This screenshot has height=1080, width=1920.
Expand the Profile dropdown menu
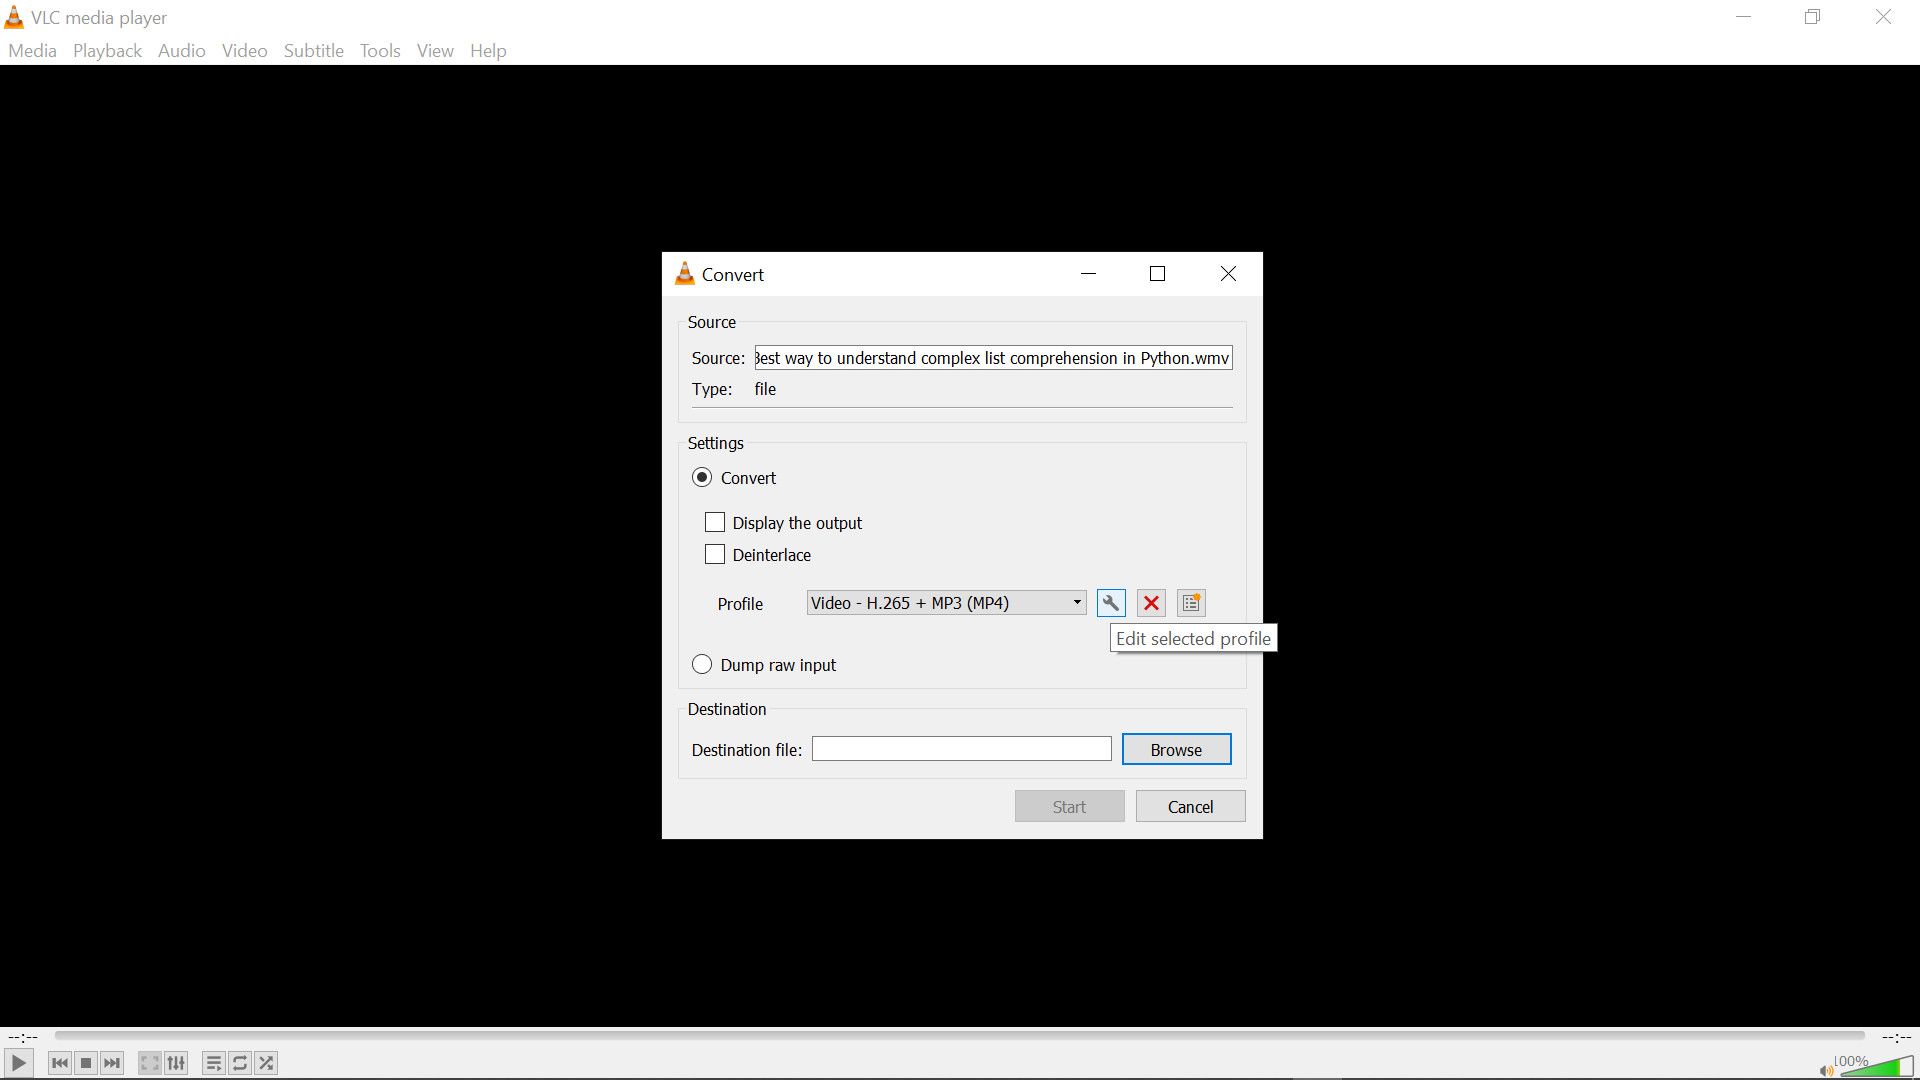click(x=1079, y=603)
